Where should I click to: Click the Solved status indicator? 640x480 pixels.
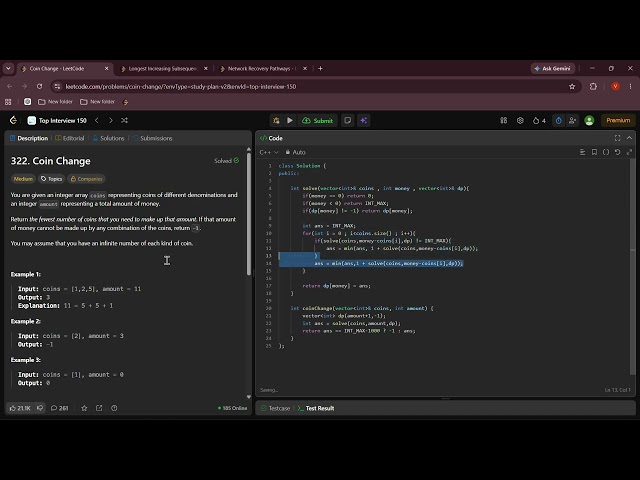227,161
